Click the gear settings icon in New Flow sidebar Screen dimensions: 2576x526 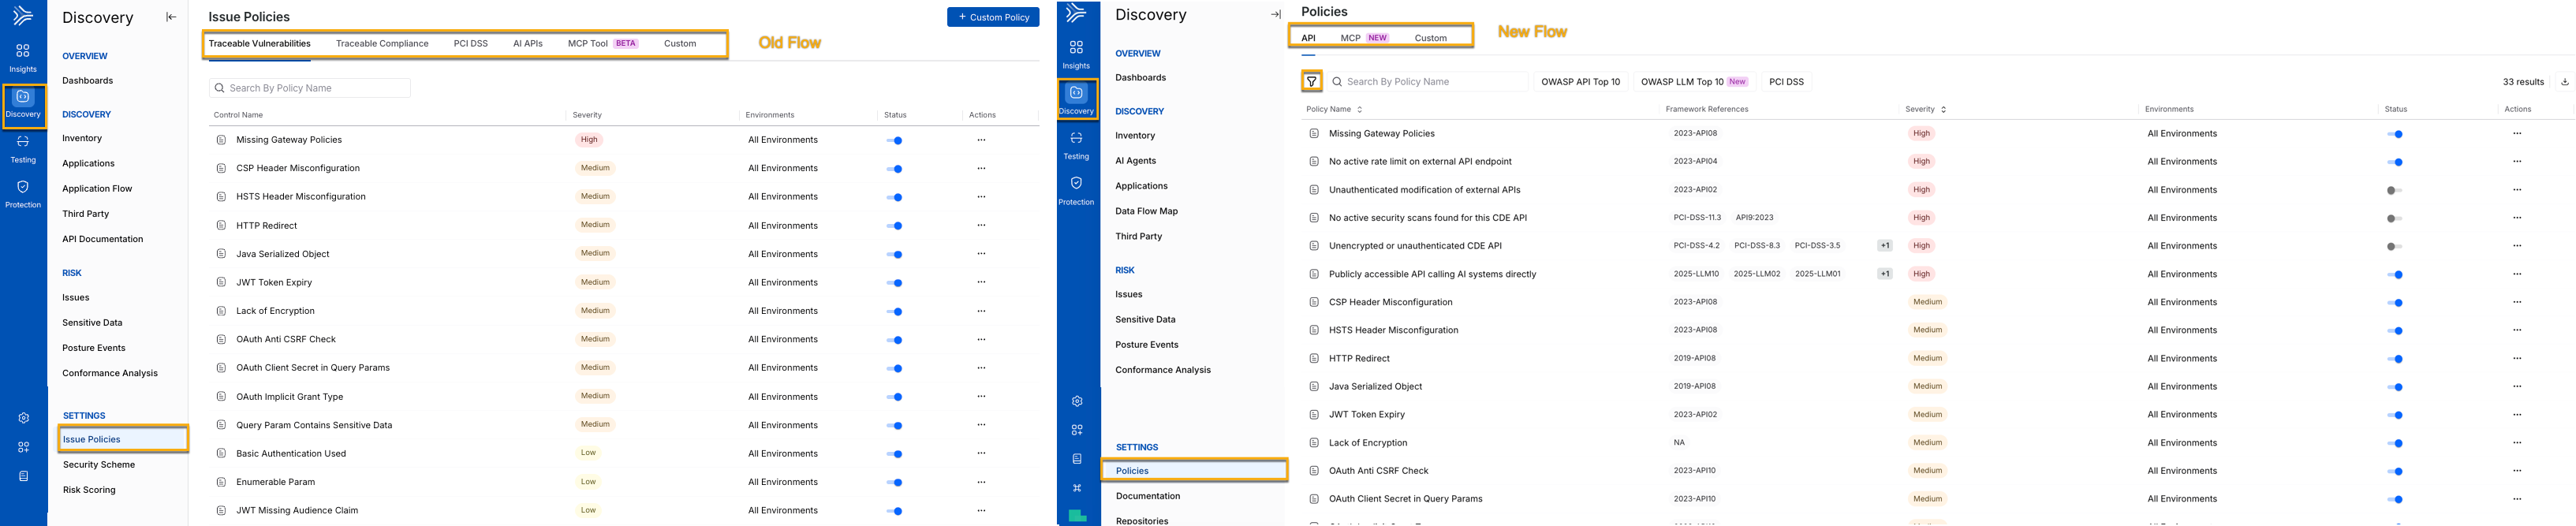coord(1077,401)
